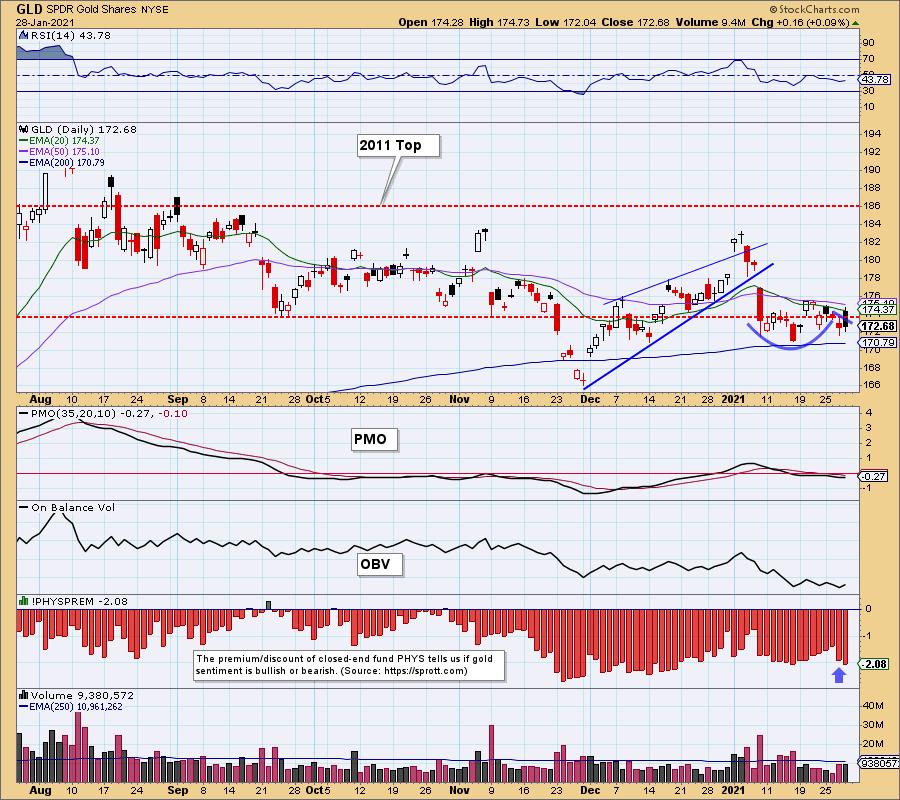The height and width of the screenshot is (800, 900).
Task: Select the Volume 9,380,572 legend label
Action: click(82, 695)
